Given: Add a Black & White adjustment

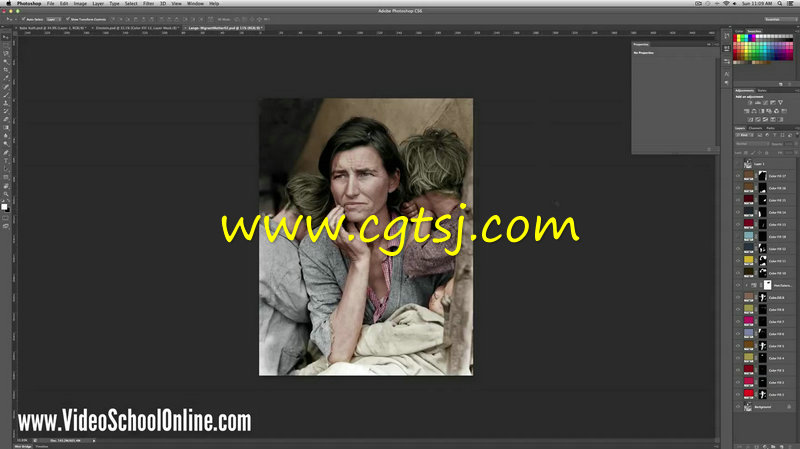Looking at the screenshot, I should [x=762, y=111].
